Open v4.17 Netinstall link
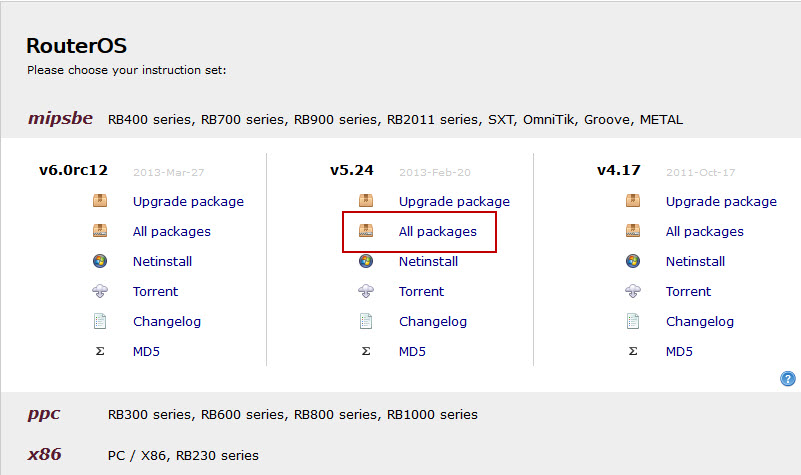This screenshot has height=475, width=801. [695, 262]
